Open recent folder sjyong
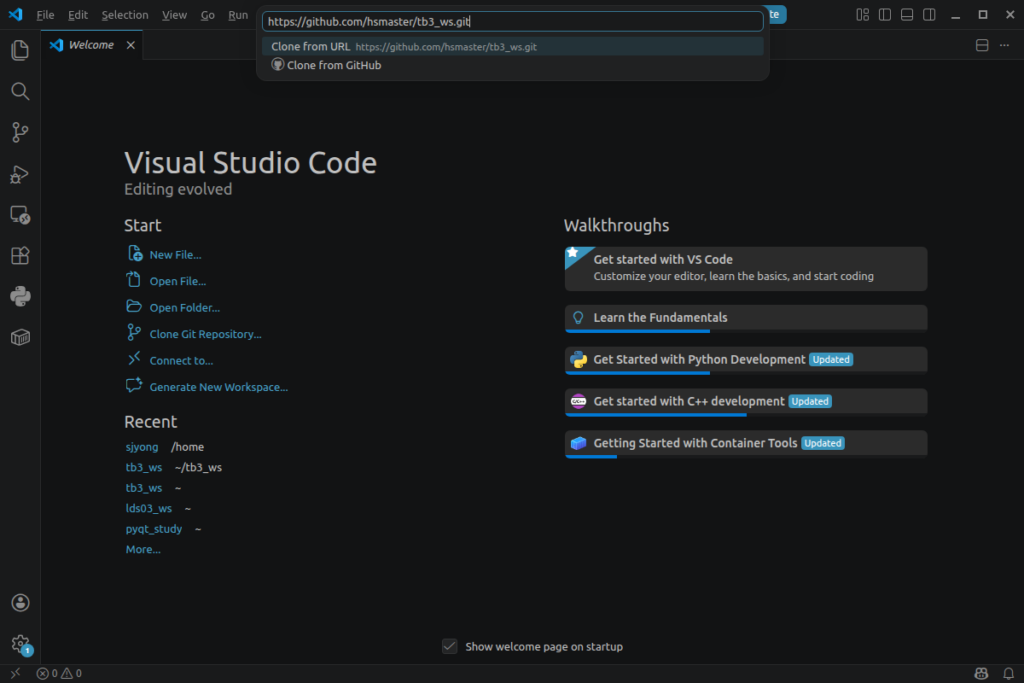 click(142, 447)
